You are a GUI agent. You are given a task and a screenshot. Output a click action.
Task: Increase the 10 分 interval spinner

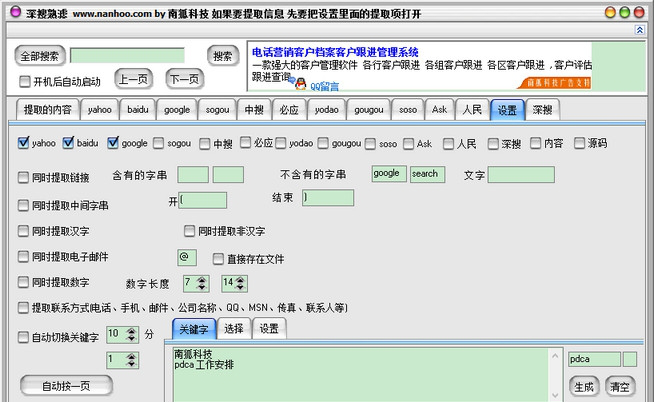132,331
